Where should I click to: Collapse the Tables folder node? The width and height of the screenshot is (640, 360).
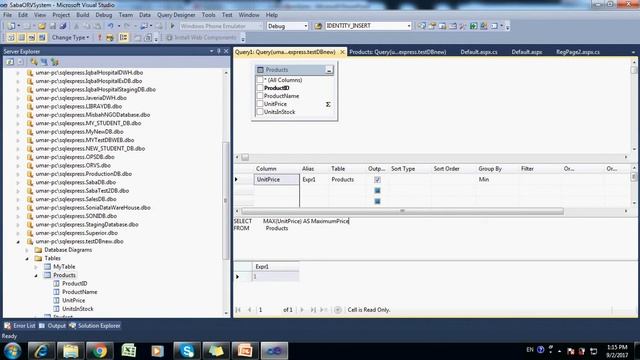click(x=27, y=258)
